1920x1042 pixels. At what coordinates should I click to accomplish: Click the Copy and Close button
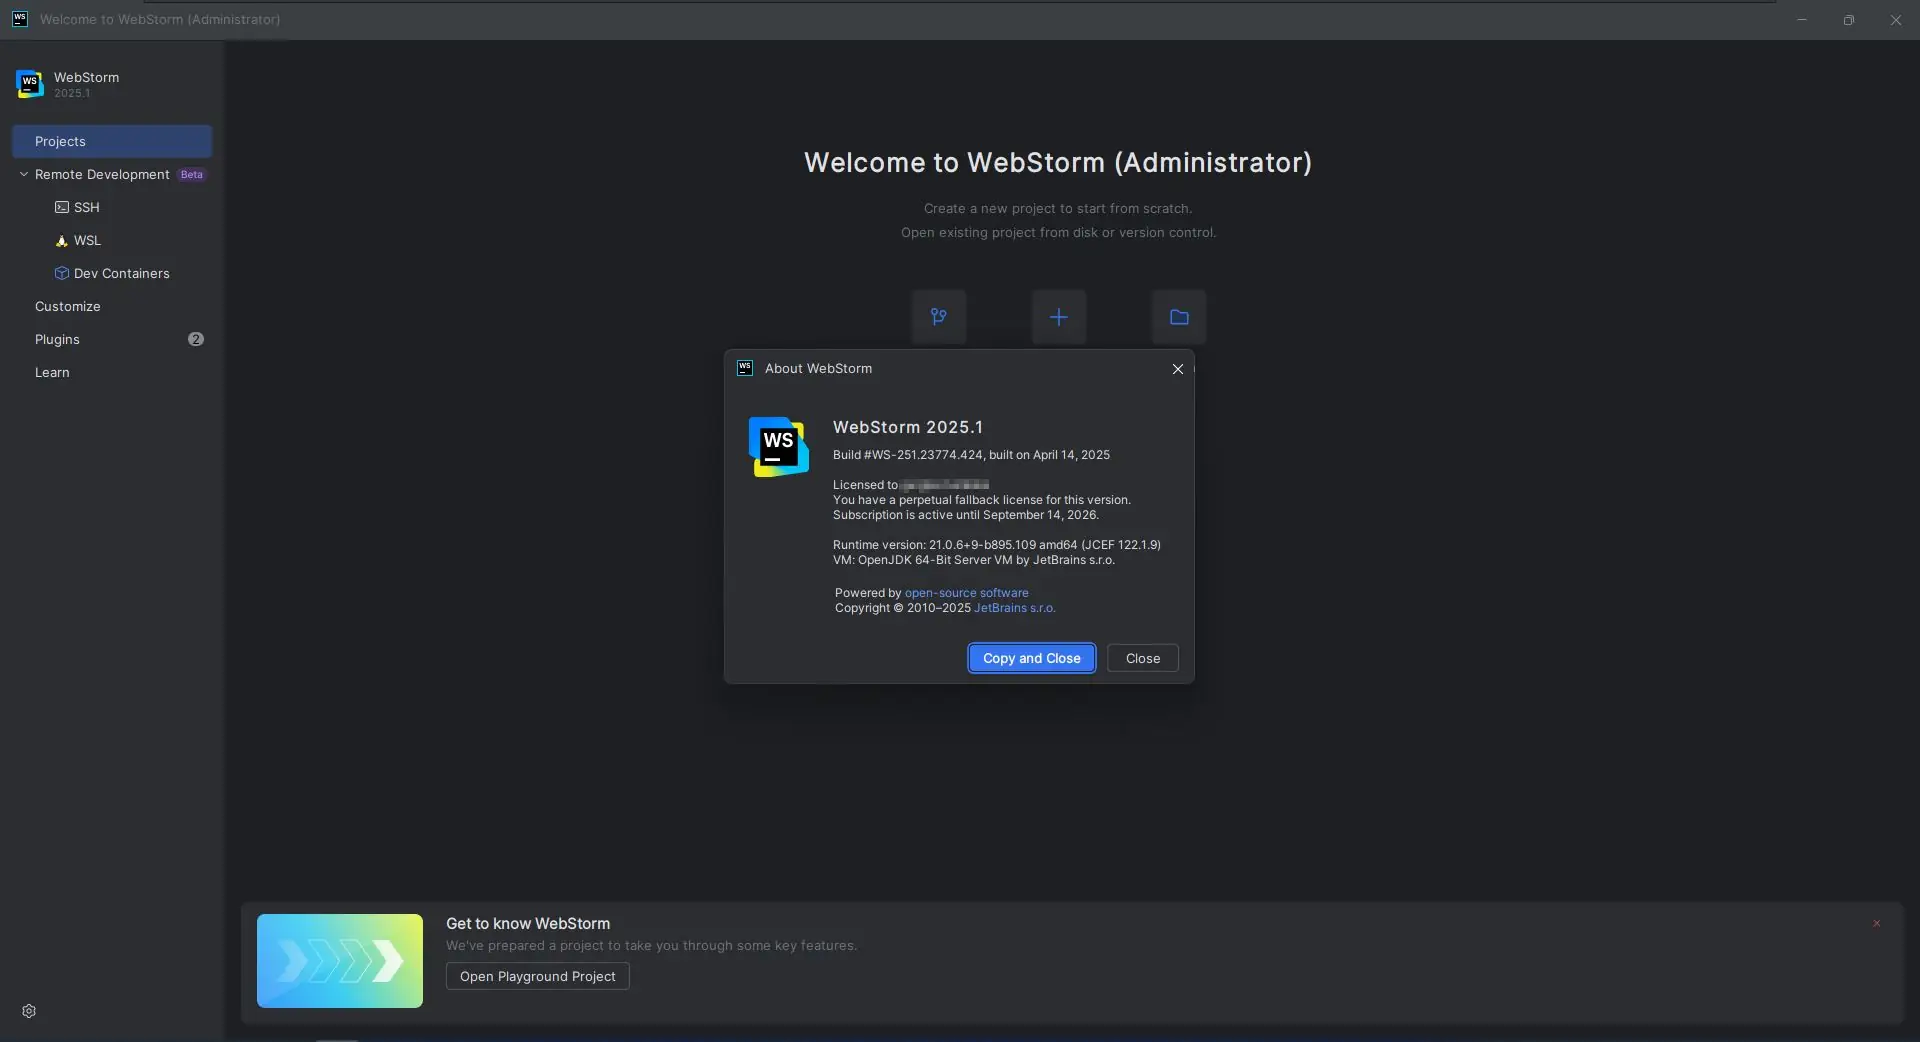tap(1031, 658)
